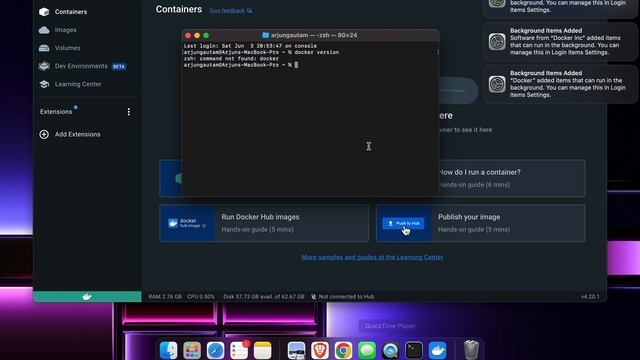Click the Add Extensions label
640x360 pixels.
pos(78,134)
